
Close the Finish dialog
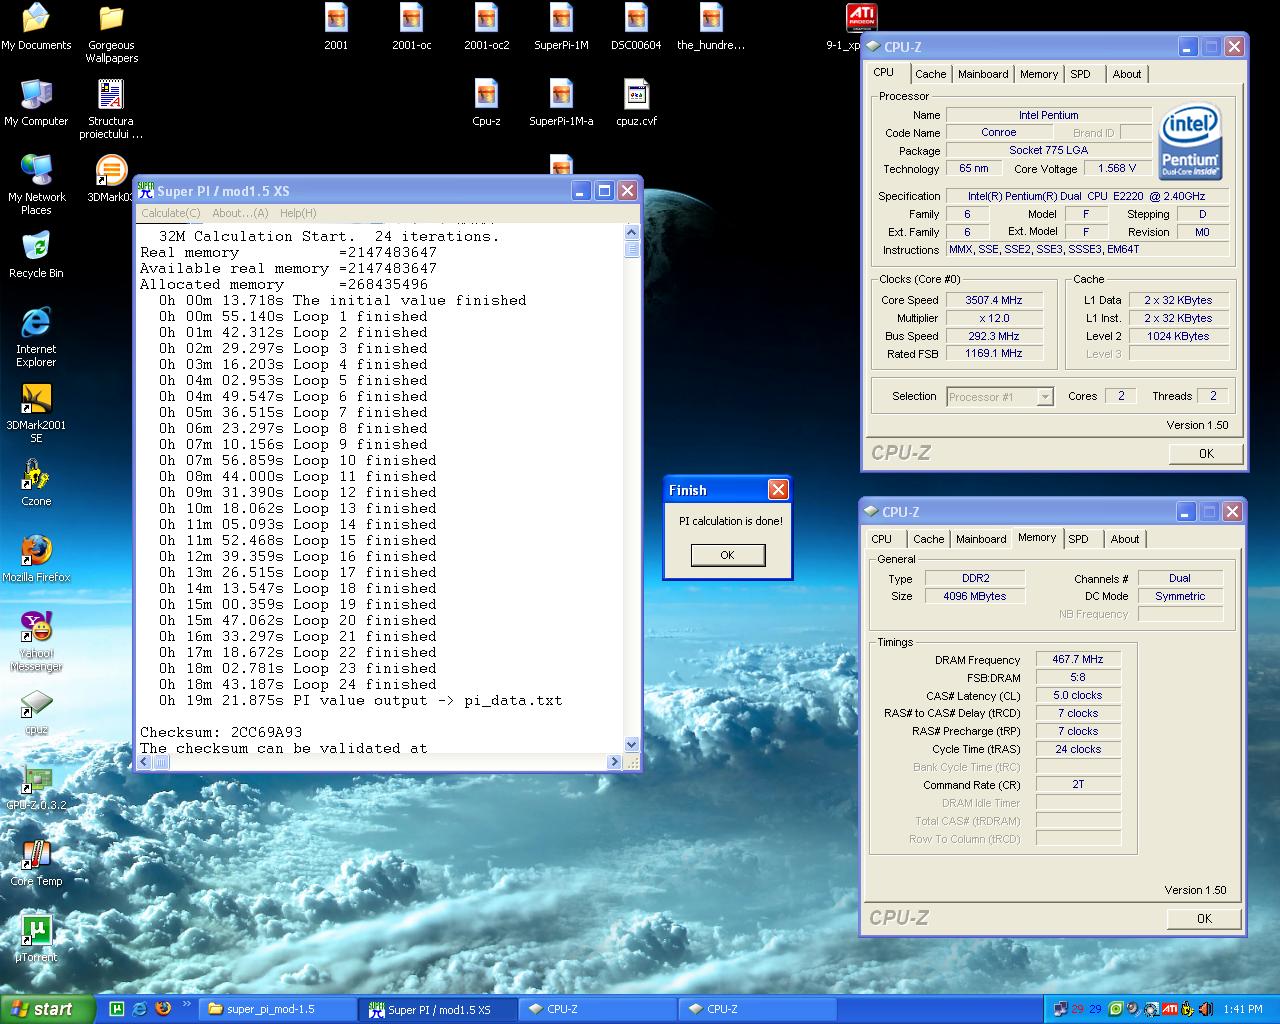pyautogui.click(x=778, y=489)
